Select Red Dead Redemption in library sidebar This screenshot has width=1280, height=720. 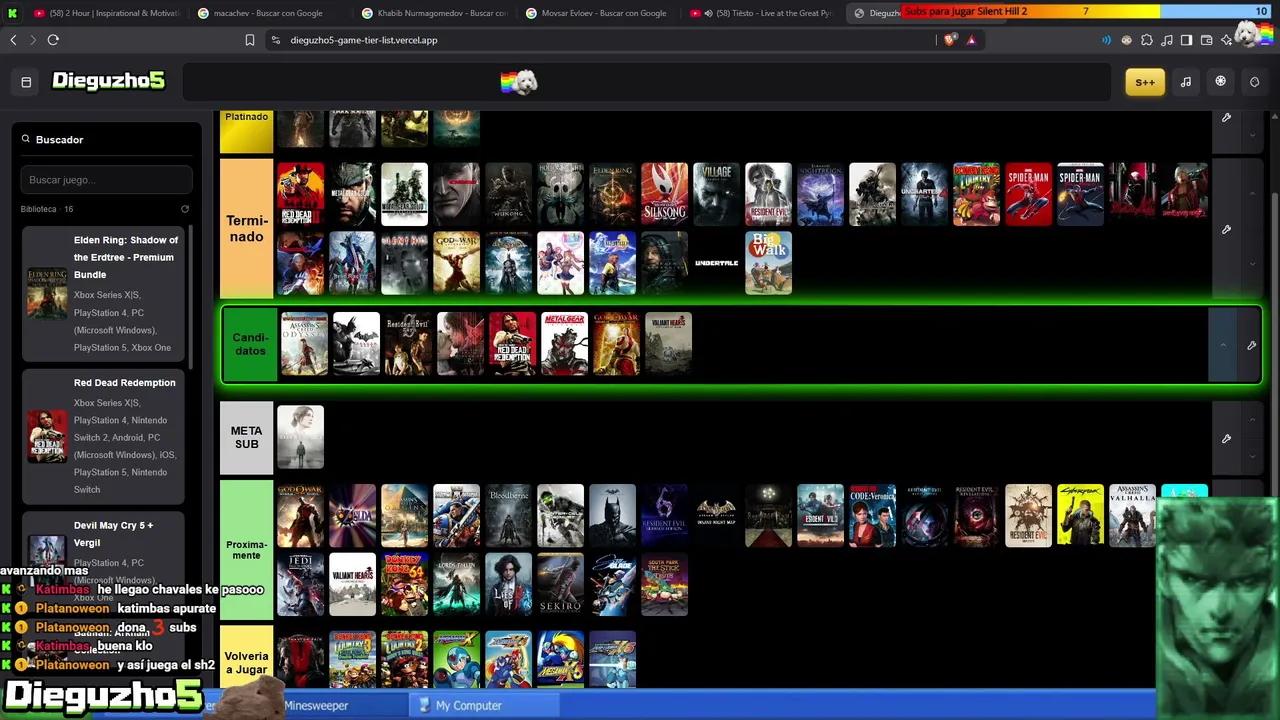coord(103,436)
